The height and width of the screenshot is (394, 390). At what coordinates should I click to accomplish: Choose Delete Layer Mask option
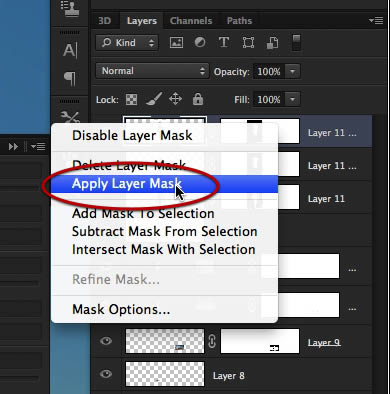coord(164,165)
